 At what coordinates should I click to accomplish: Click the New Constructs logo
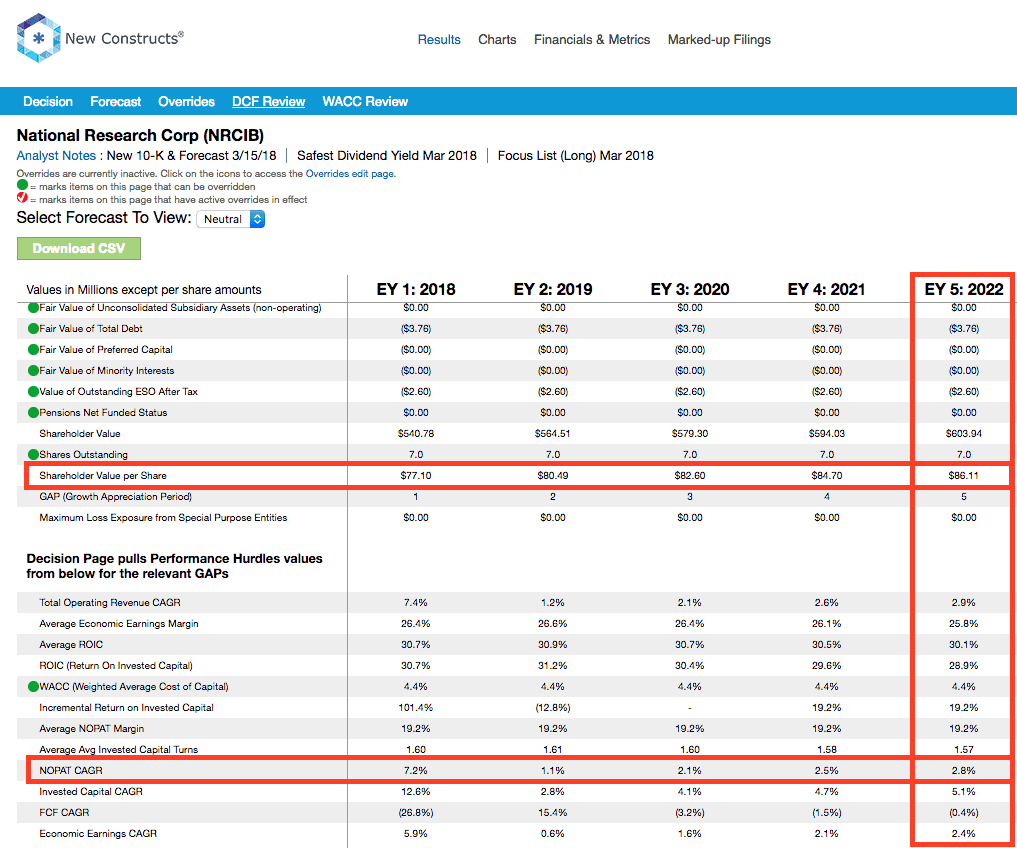(x=100, y=38)
